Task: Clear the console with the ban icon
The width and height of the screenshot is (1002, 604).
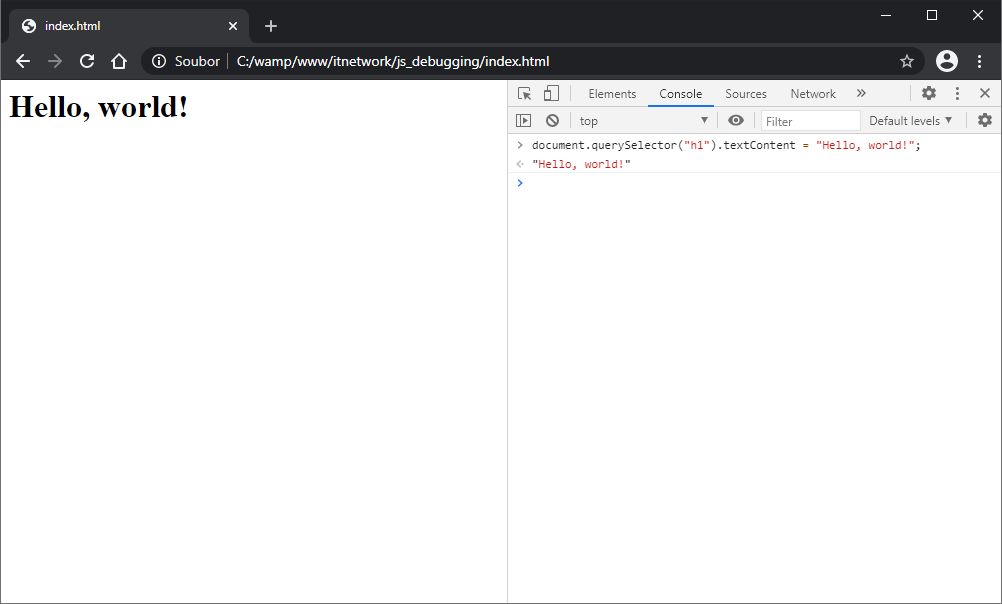Action: point(552,121)
